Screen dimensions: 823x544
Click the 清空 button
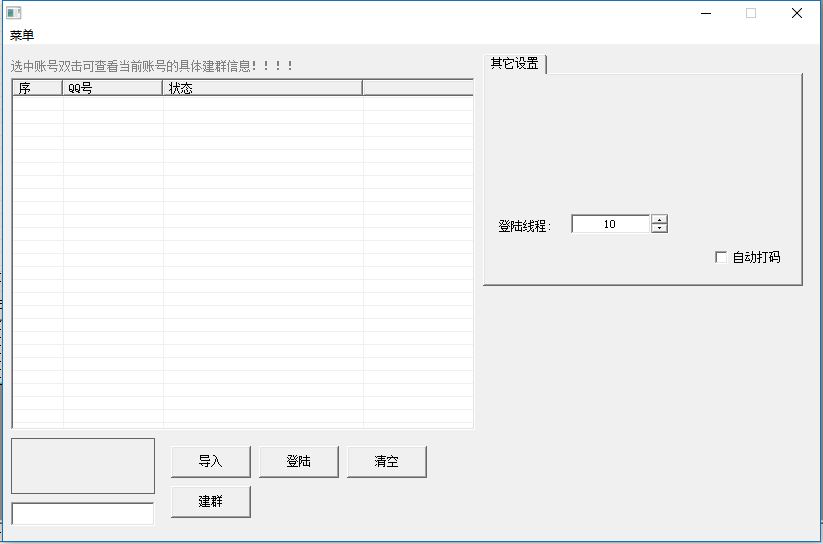pos(387,462)
